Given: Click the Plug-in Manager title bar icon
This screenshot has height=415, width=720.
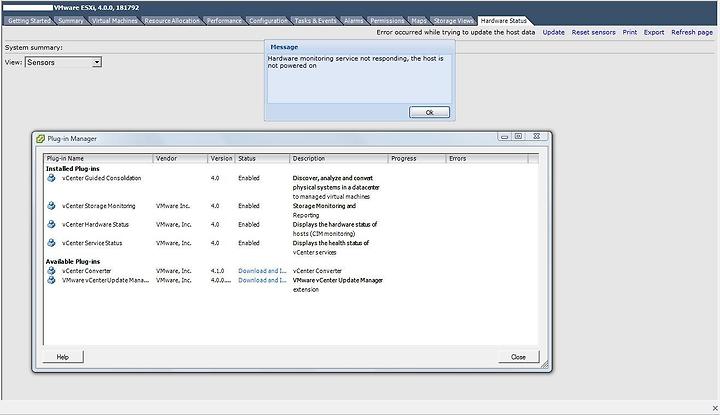Looking at the screenshot, I should (x=40, y=139).
